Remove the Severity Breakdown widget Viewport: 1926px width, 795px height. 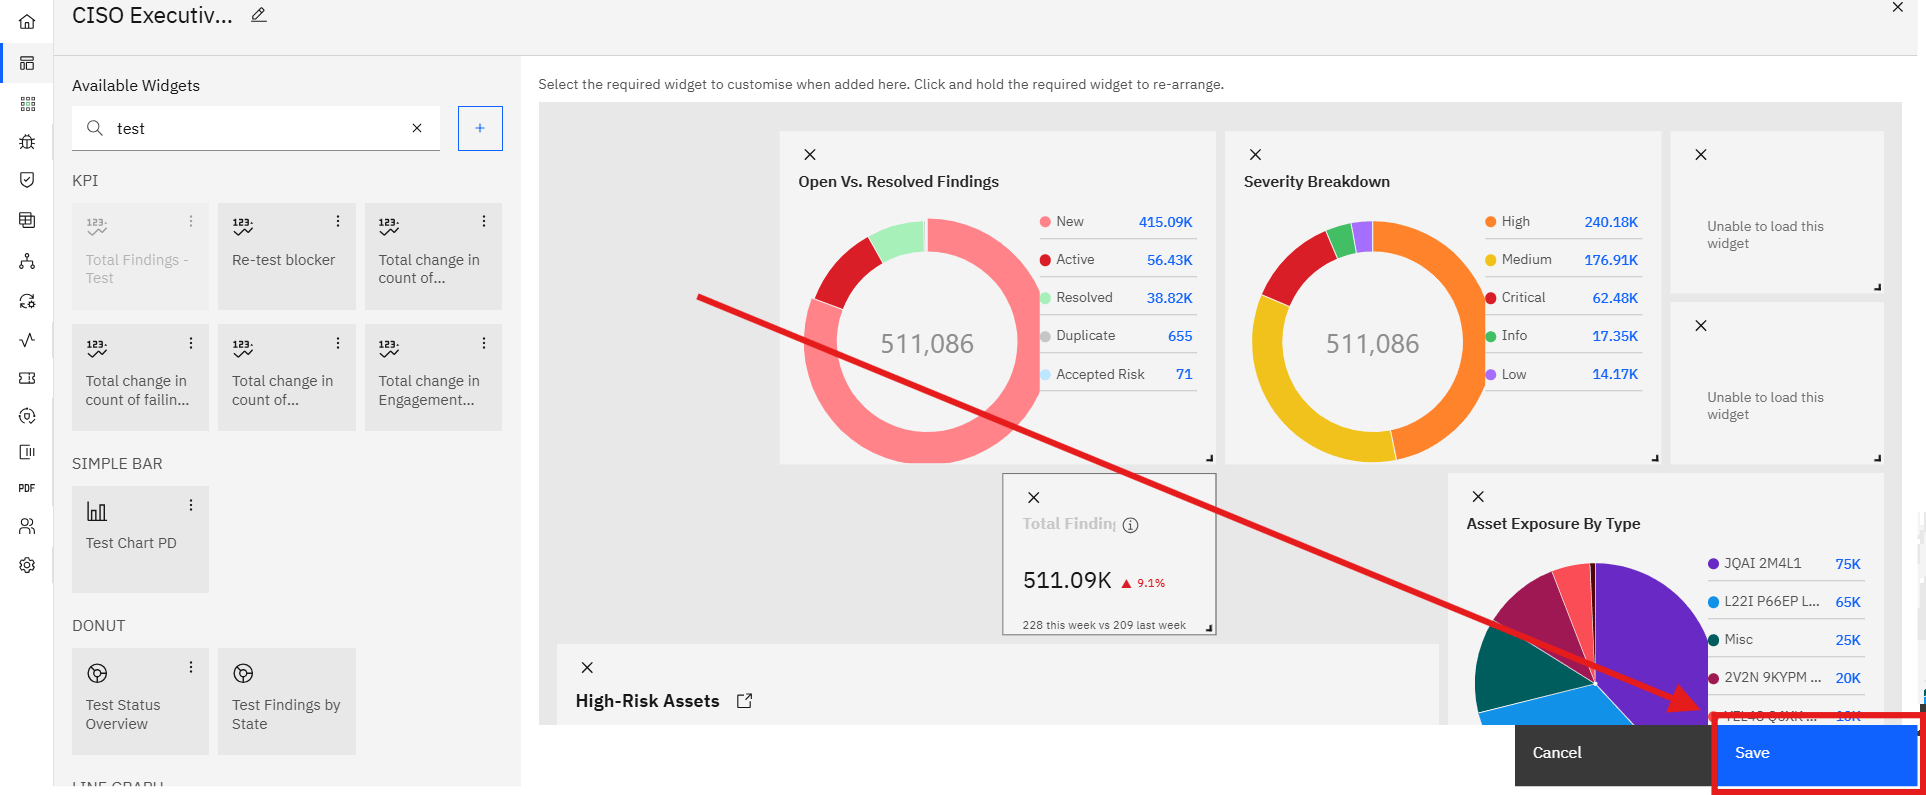(1256, 155)
